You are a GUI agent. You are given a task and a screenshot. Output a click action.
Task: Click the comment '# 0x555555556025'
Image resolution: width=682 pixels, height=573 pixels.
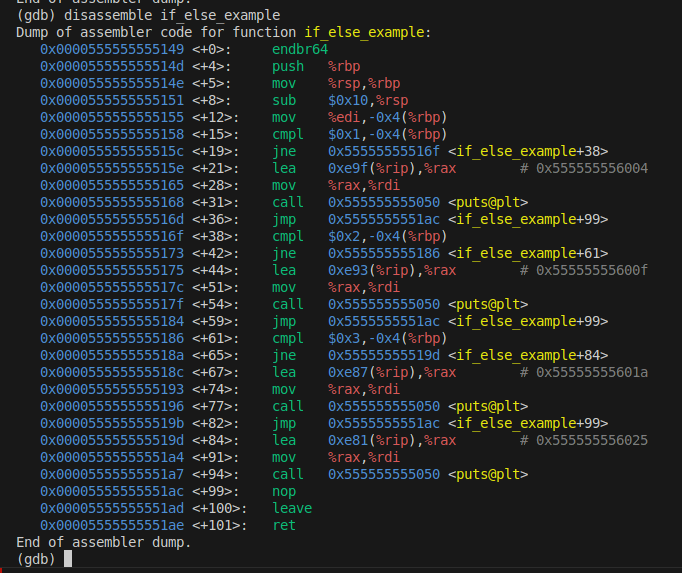coord(584,440)
